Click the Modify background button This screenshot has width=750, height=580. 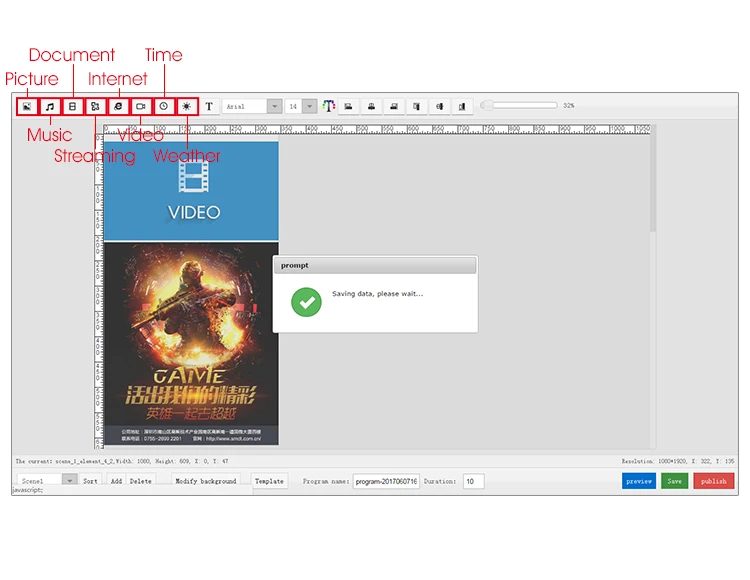[206, 481]
